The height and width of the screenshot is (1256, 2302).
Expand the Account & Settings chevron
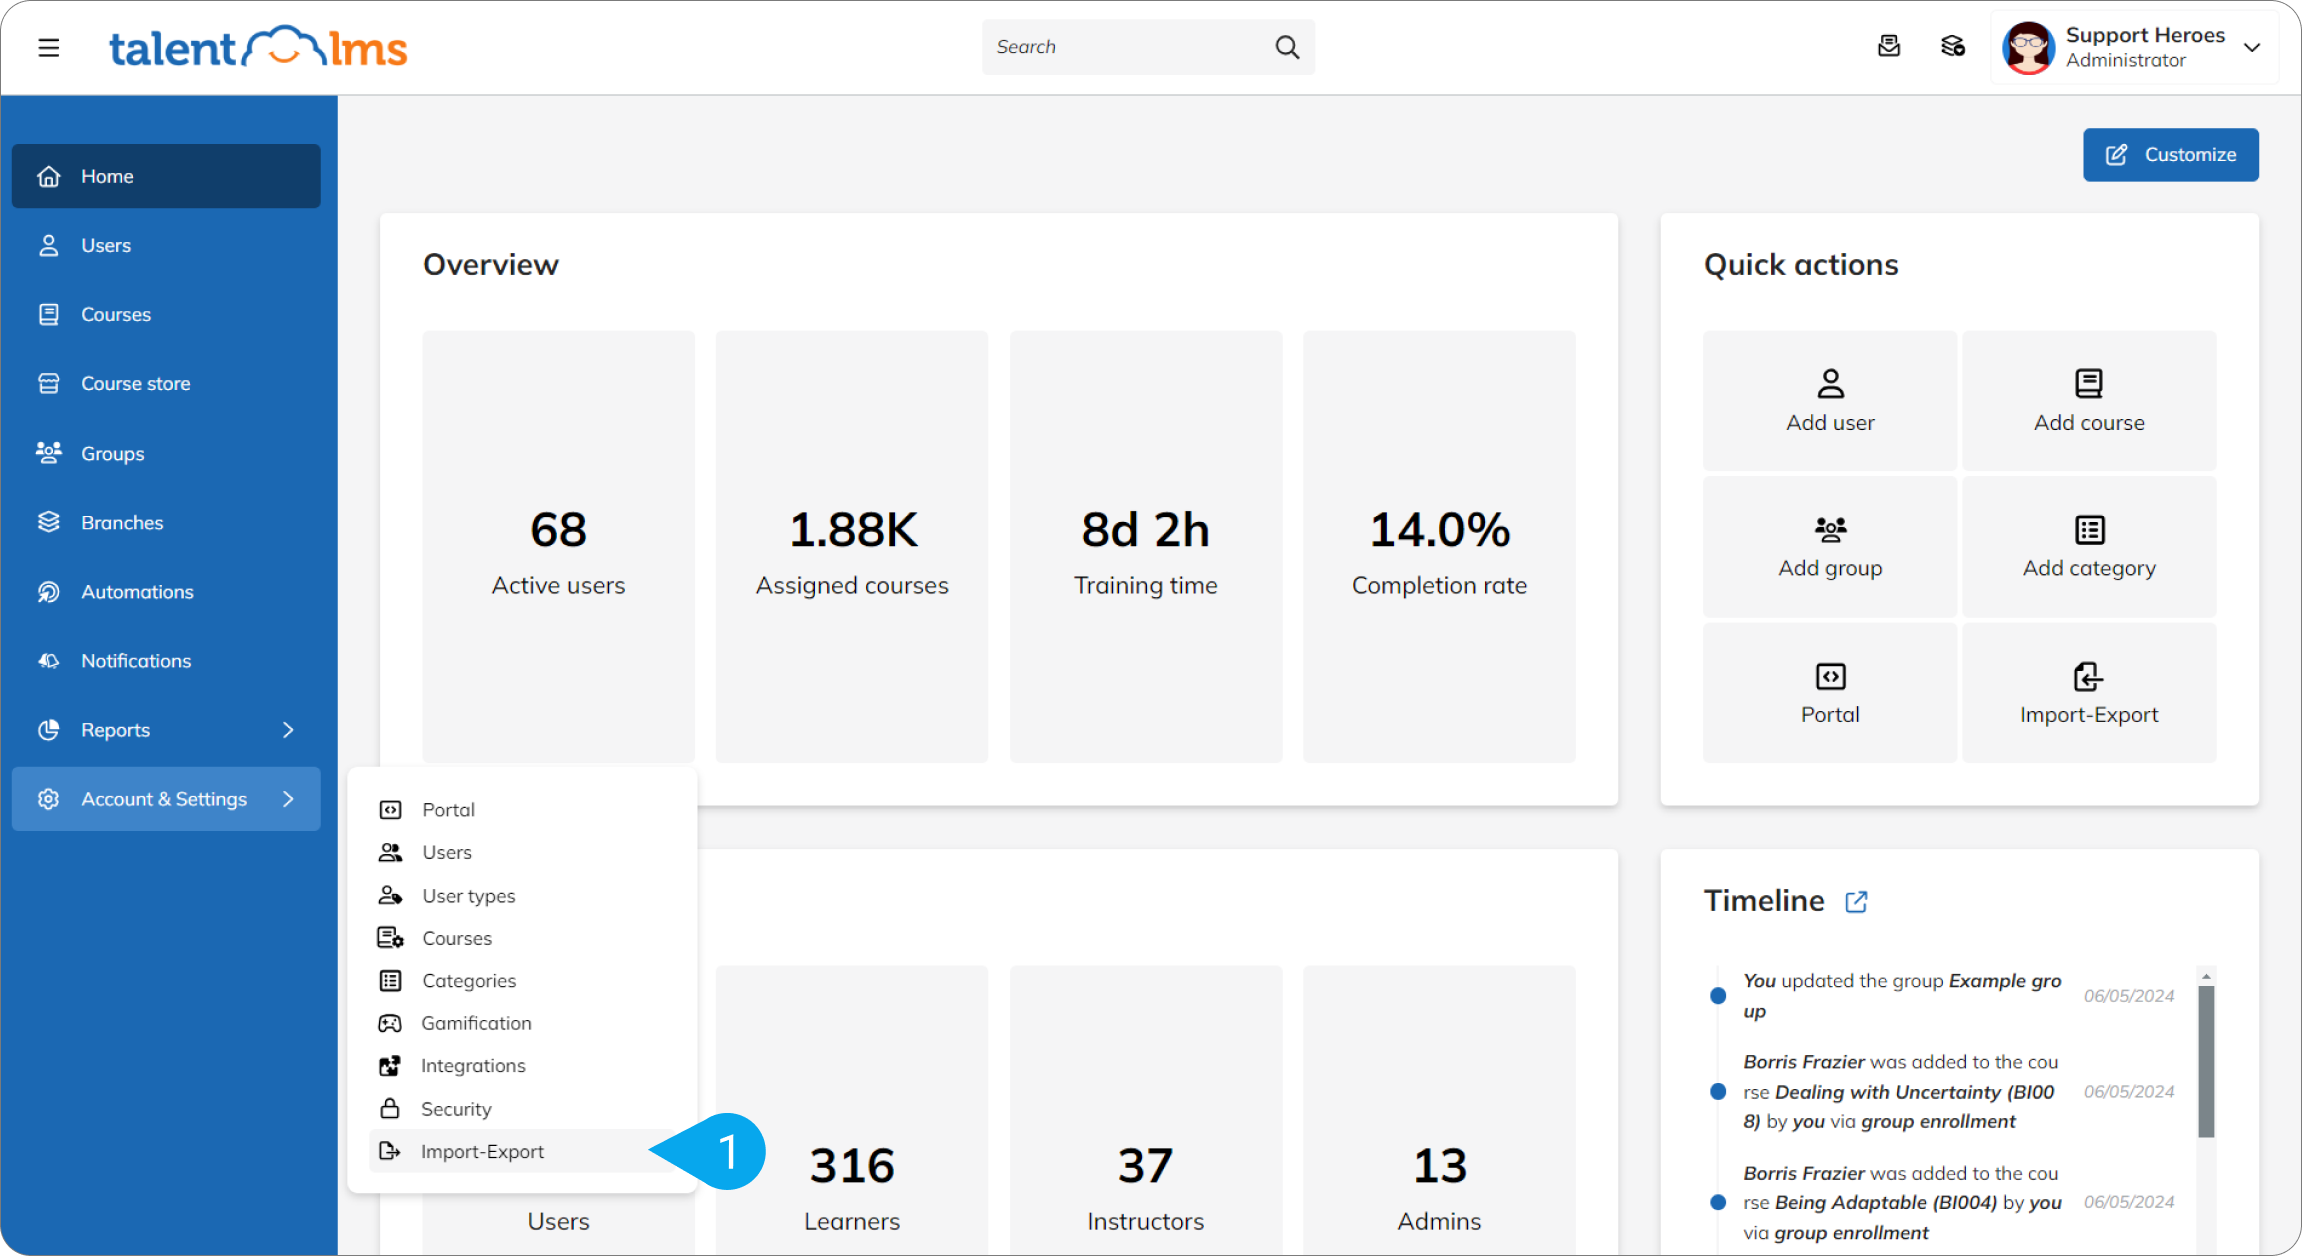tap(288, 799)
